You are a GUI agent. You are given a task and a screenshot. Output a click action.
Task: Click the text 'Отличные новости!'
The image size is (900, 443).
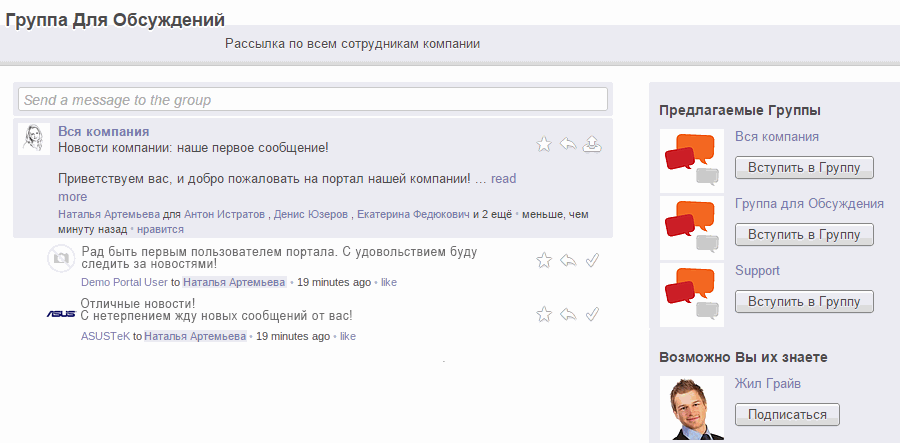click(x=138, y=303)
